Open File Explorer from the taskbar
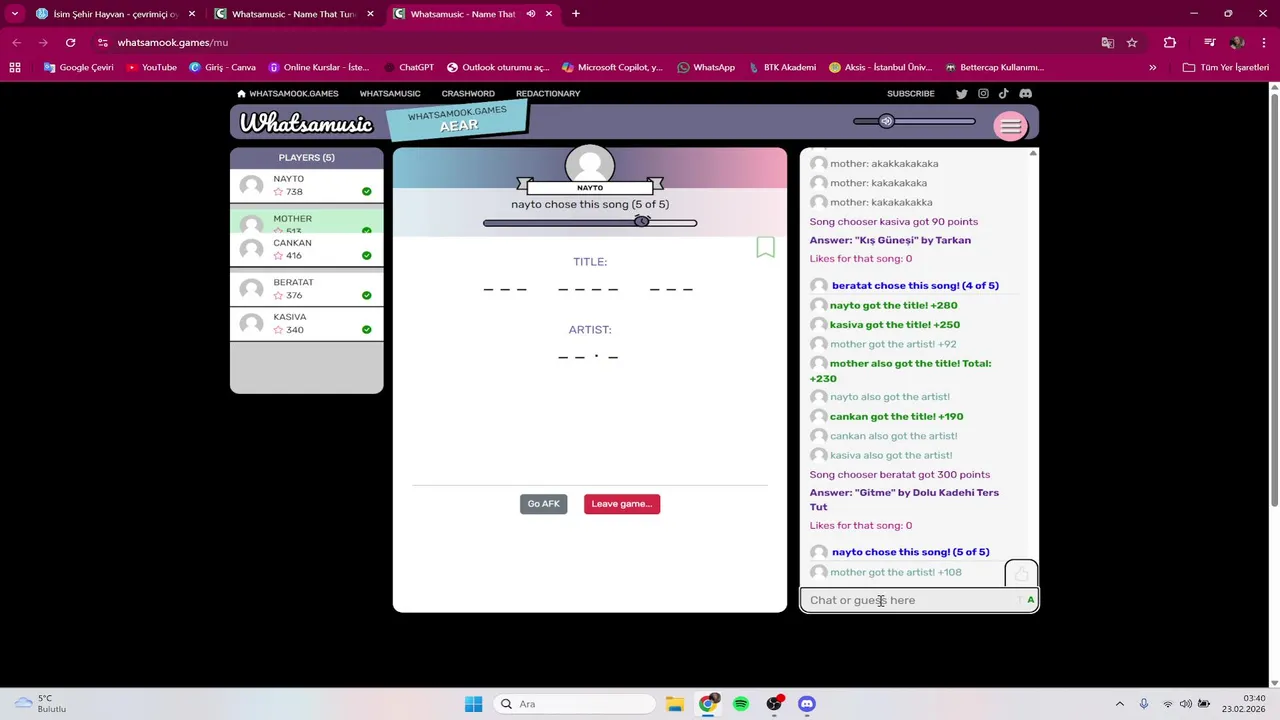The image size is (1280, 720). 675,704
